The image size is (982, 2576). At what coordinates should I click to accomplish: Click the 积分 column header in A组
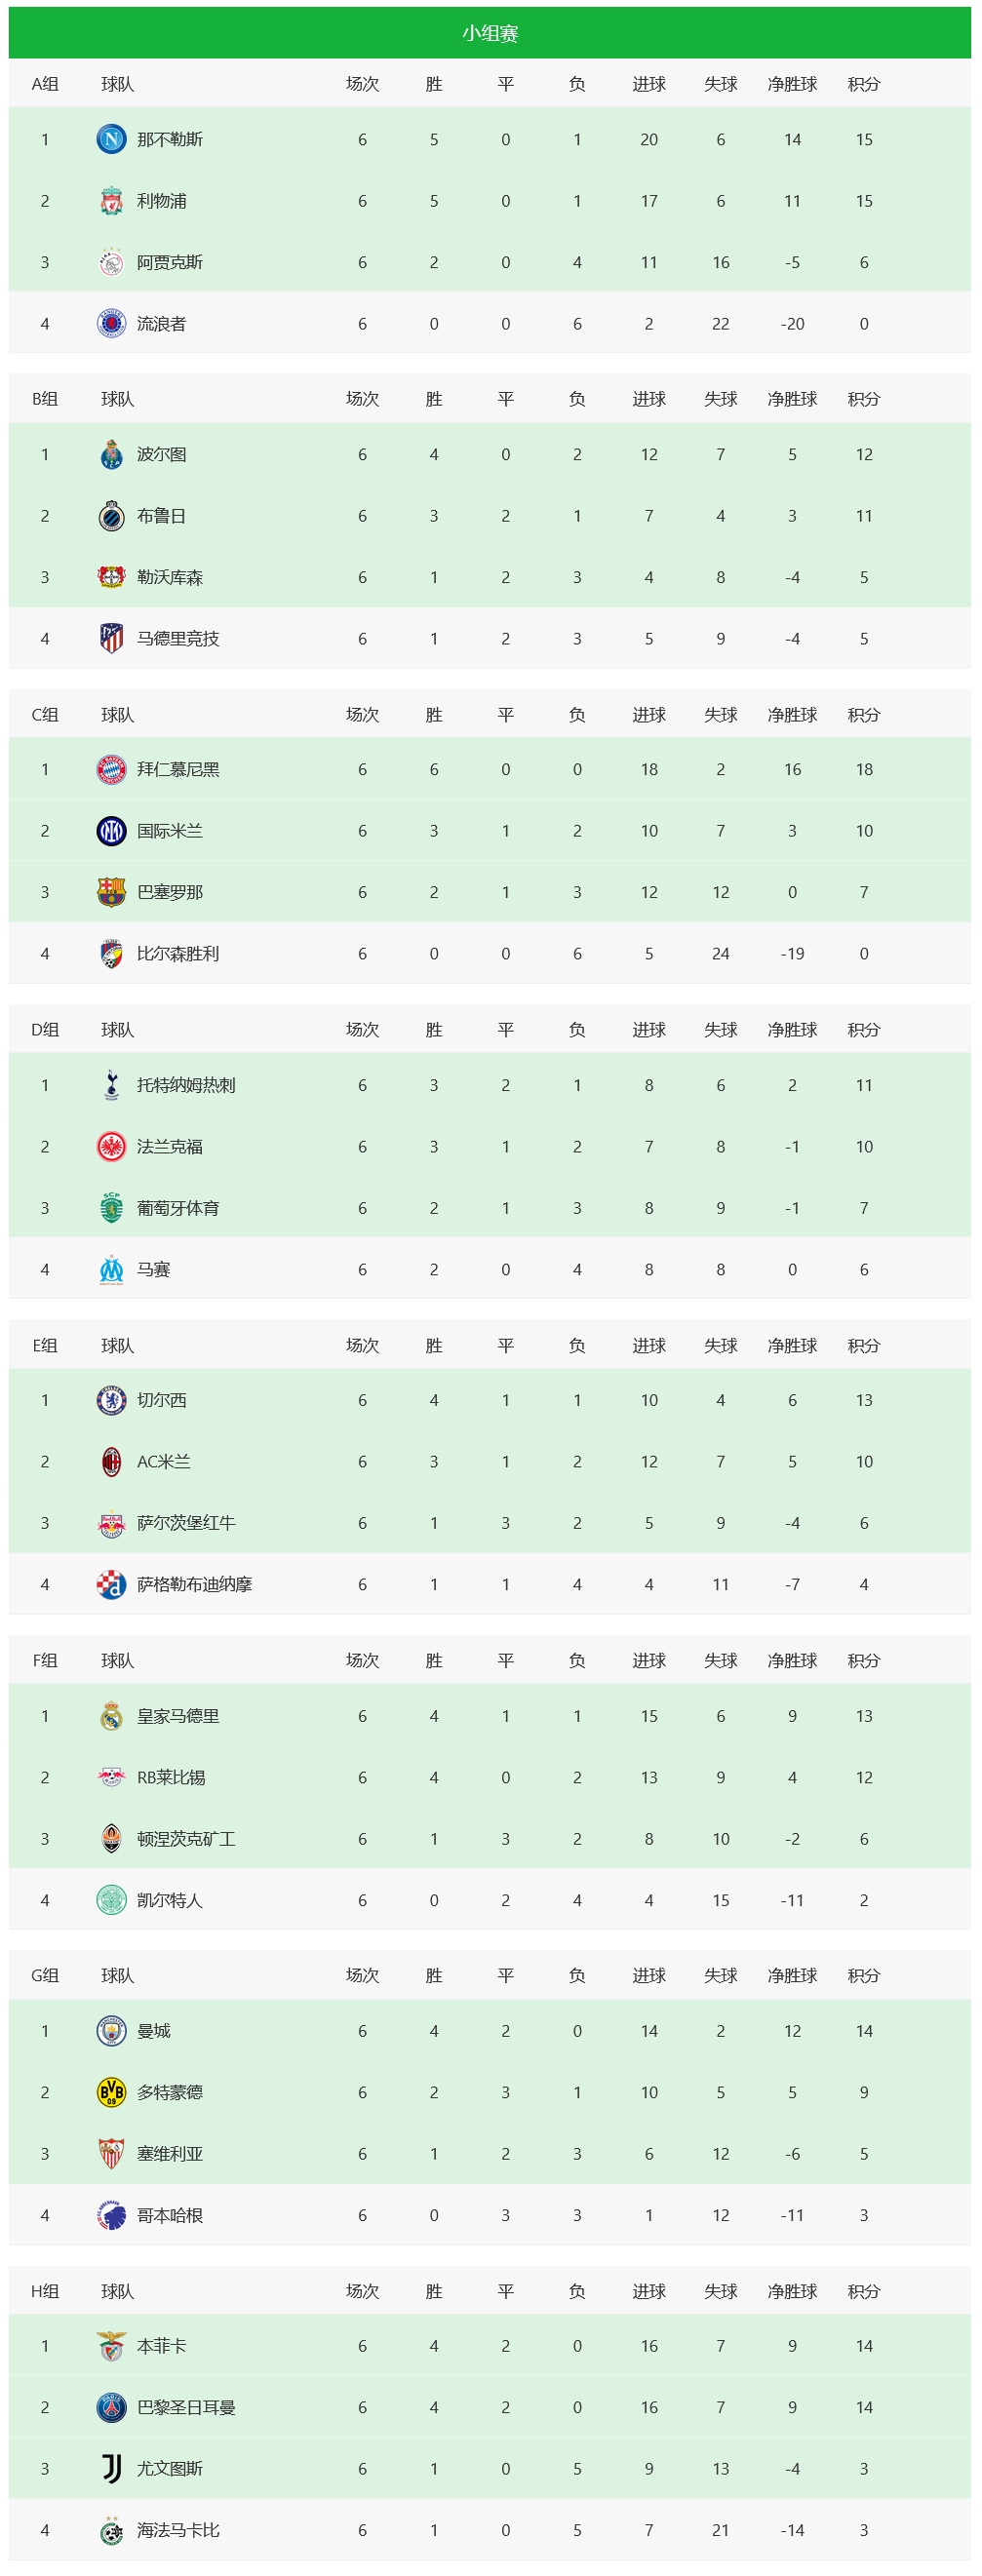(x=864, y=84)
